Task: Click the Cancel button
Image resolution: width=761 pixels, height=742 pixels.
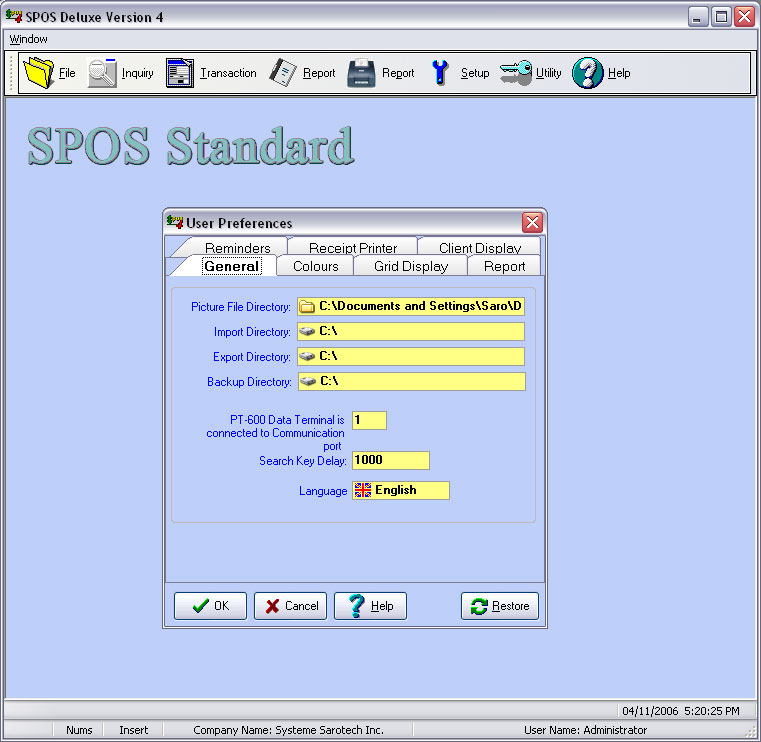Action: [x=290, y=606]
